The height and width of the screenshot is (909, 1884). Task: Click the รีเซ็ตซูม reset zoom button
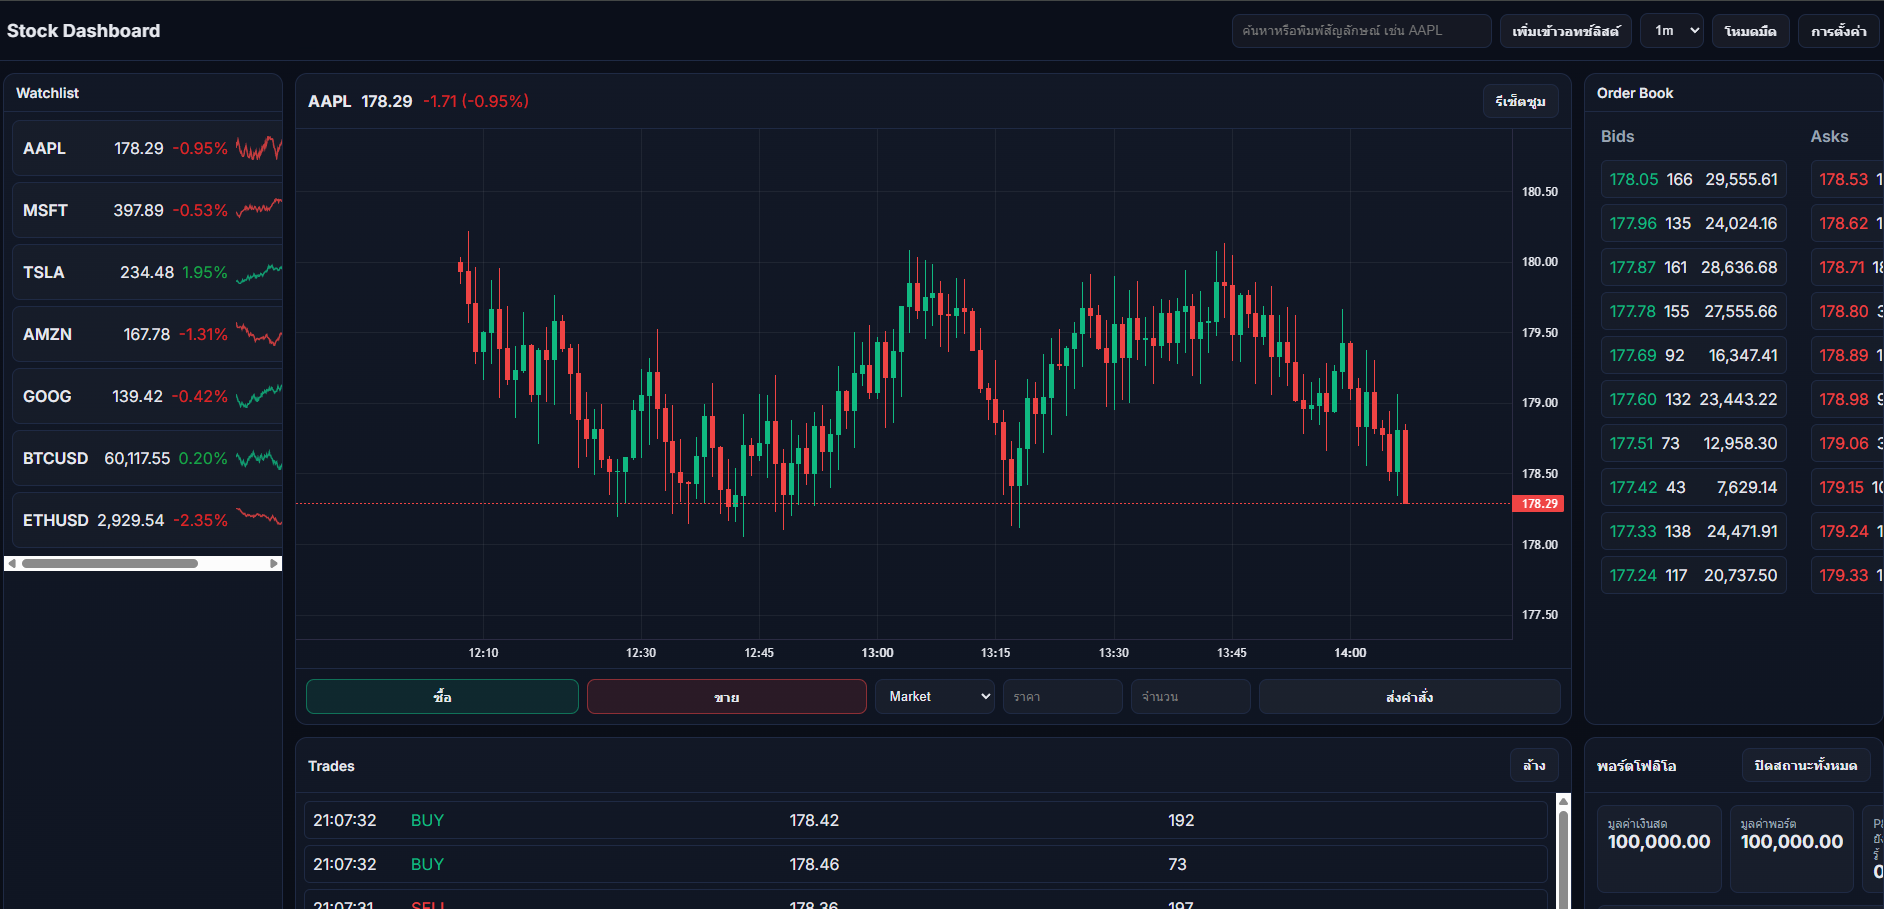1519,102
